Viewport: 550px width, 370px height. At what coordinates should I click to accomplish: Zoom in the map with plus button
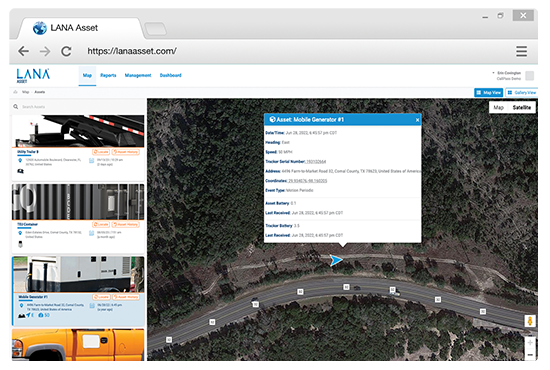tap(530, 343)
